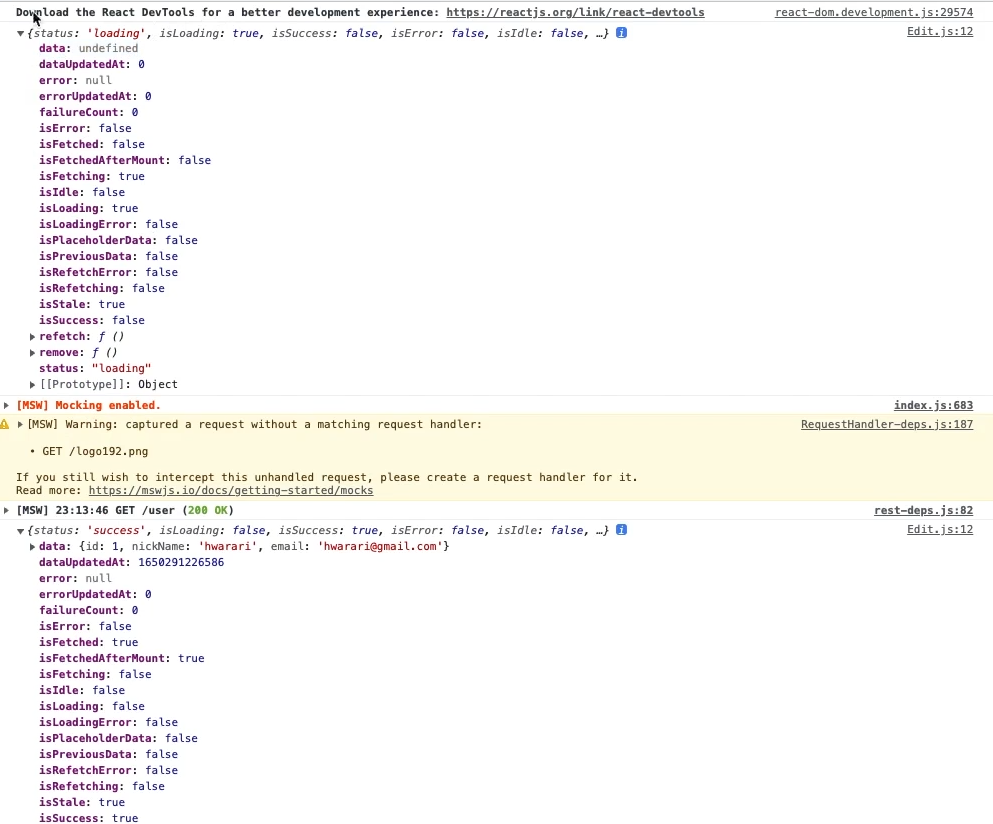The height and width of the screenshot is (824, 993).
Task: Click info icon beside the success status object
Action: tap(621, 529)
